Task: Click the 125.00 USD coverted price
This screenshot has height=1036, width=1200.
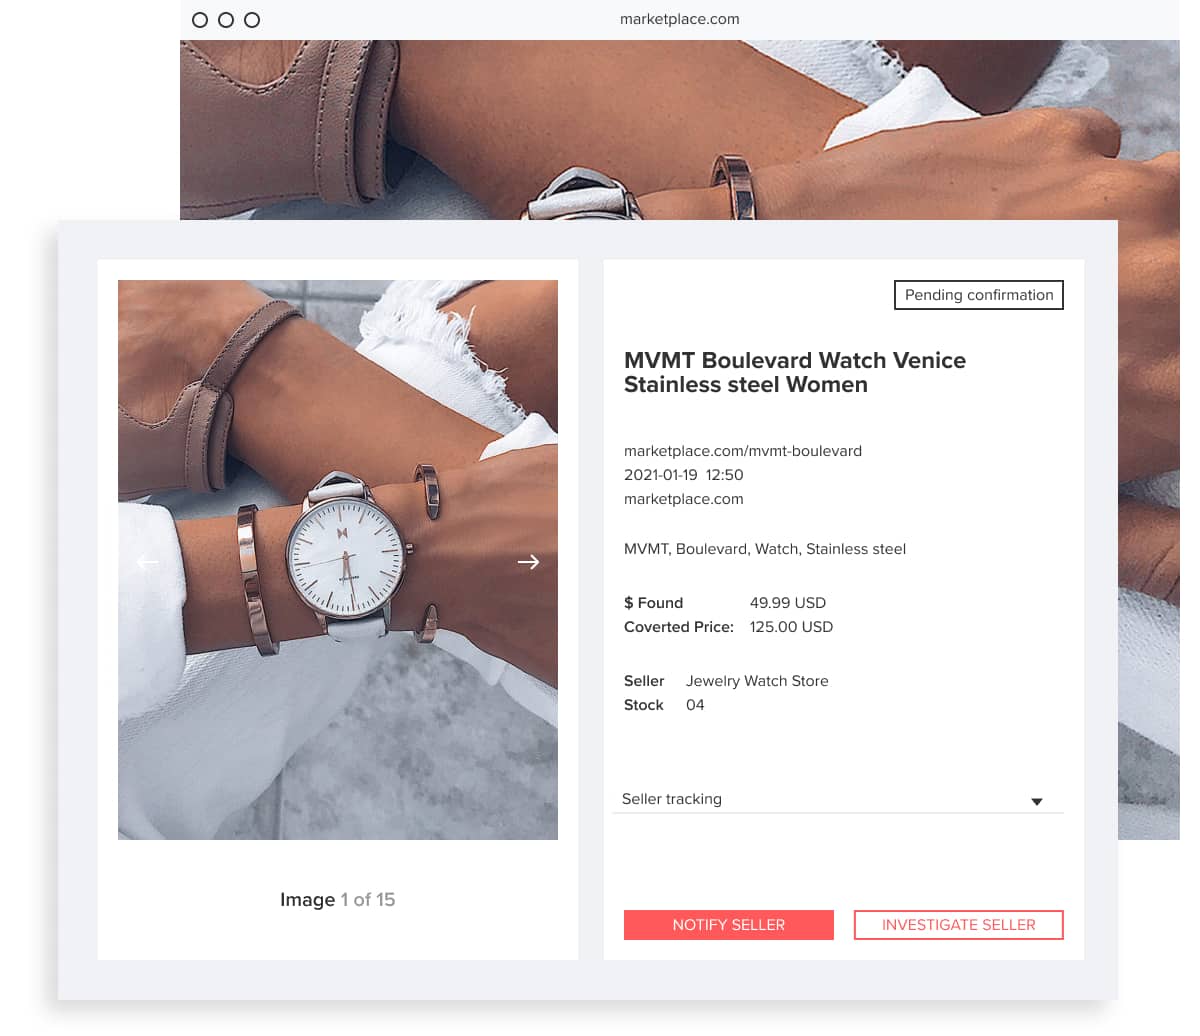Action: tap(791, 627)
